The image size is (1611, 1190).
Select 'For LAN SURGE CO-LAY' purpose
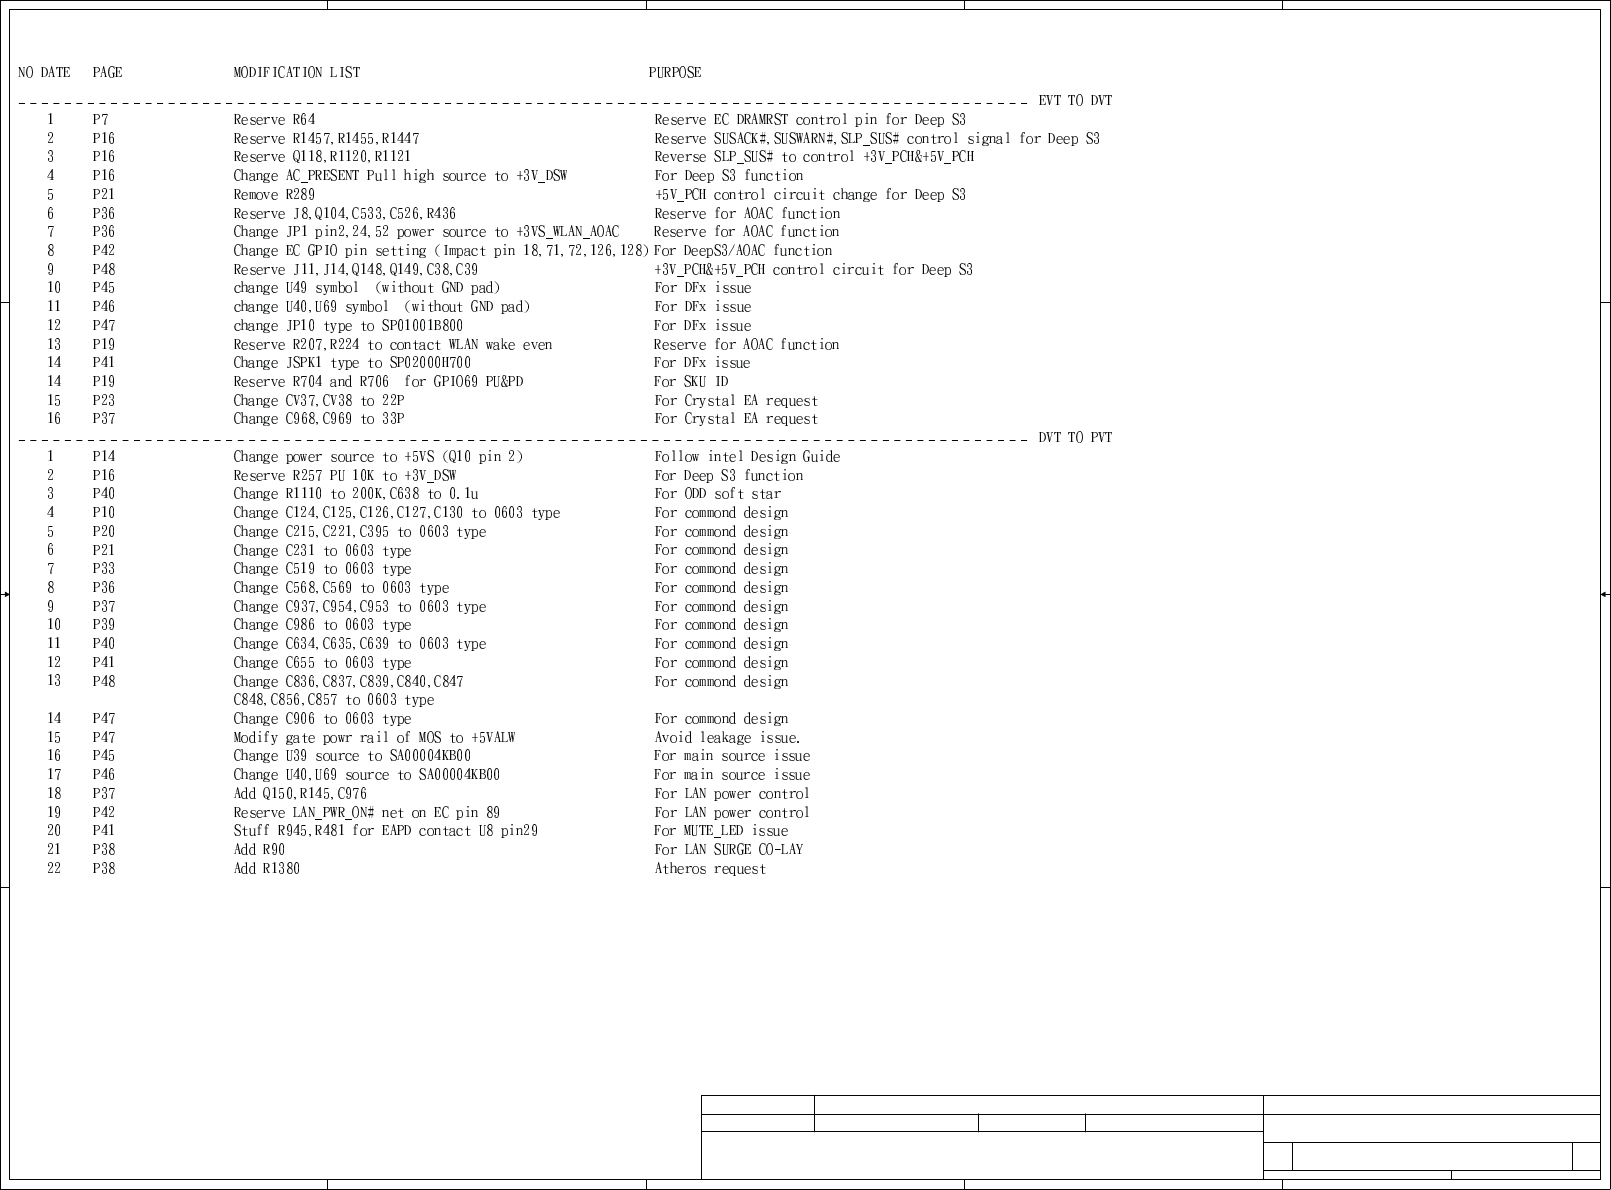coord(728,849)
